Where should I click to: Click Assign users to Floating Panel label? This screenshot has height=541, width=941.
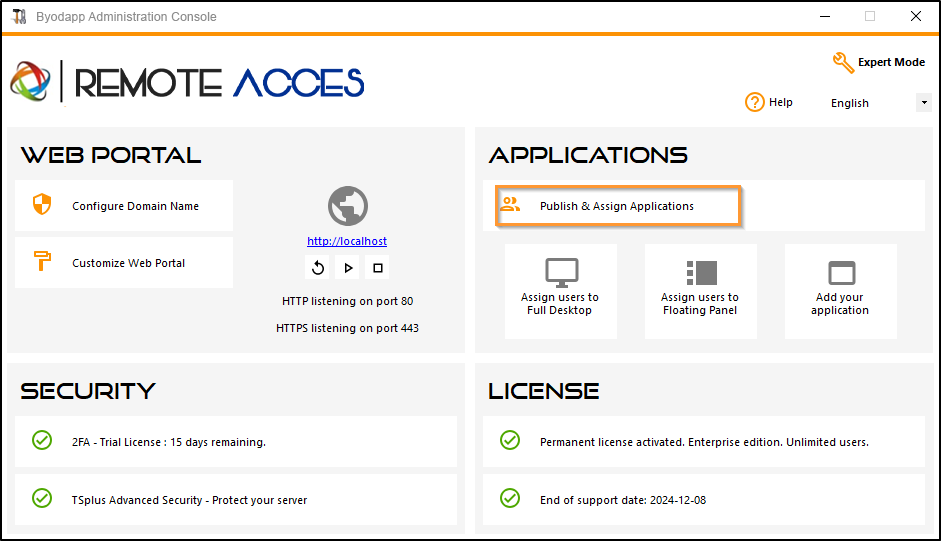coord(700,304)
